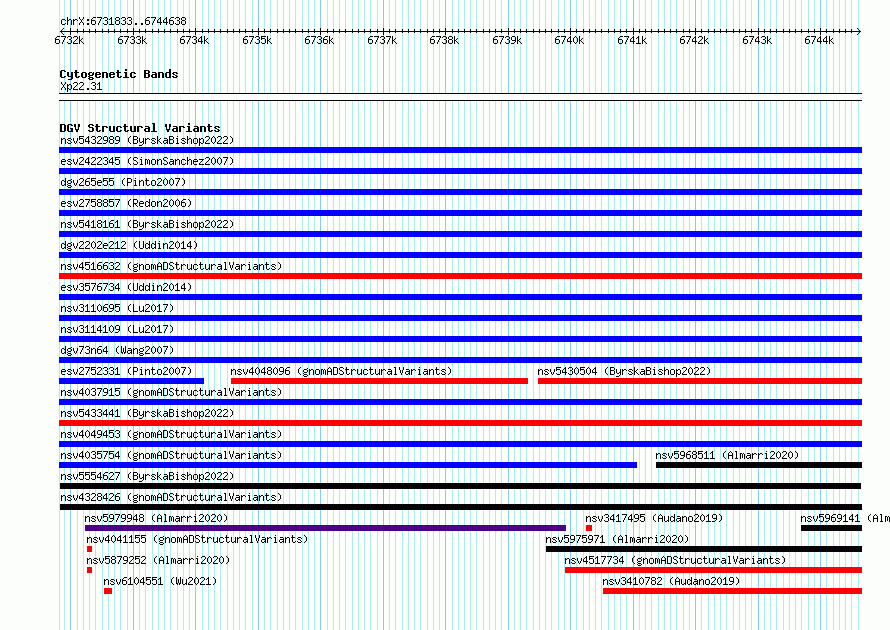Click the red bar under nsv3410782
The height and width of the screenshot is (630, 890).
click(732, 591)
